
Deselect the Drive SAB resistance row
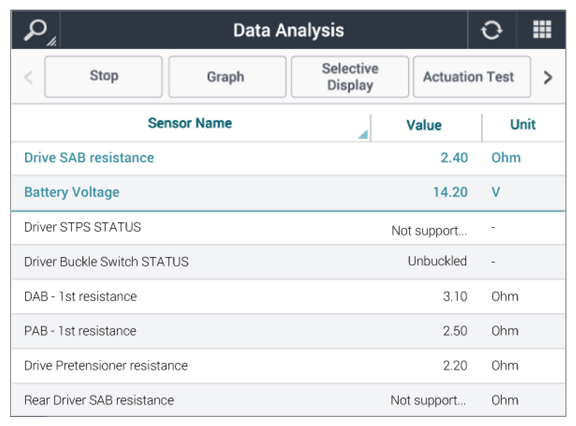[288, 158]
